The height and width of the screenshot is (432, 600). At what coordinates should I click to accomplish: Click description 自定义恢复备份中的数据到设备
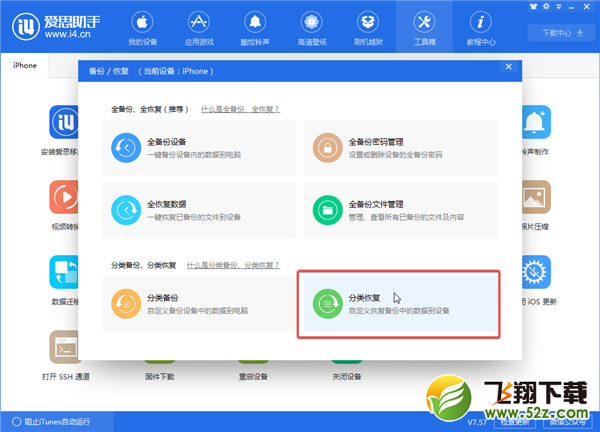[x=399, y=311]
